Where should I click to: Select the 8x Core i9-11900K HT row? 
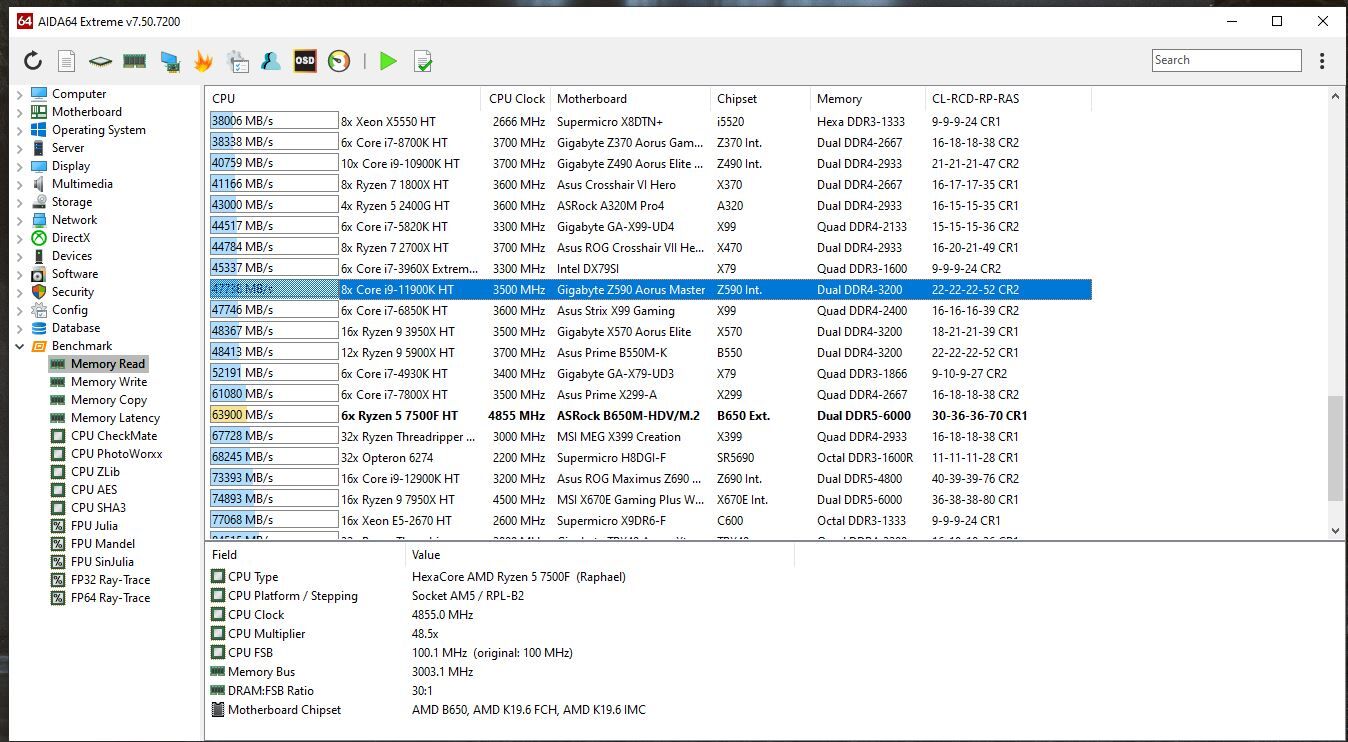(x=650, y=289)
